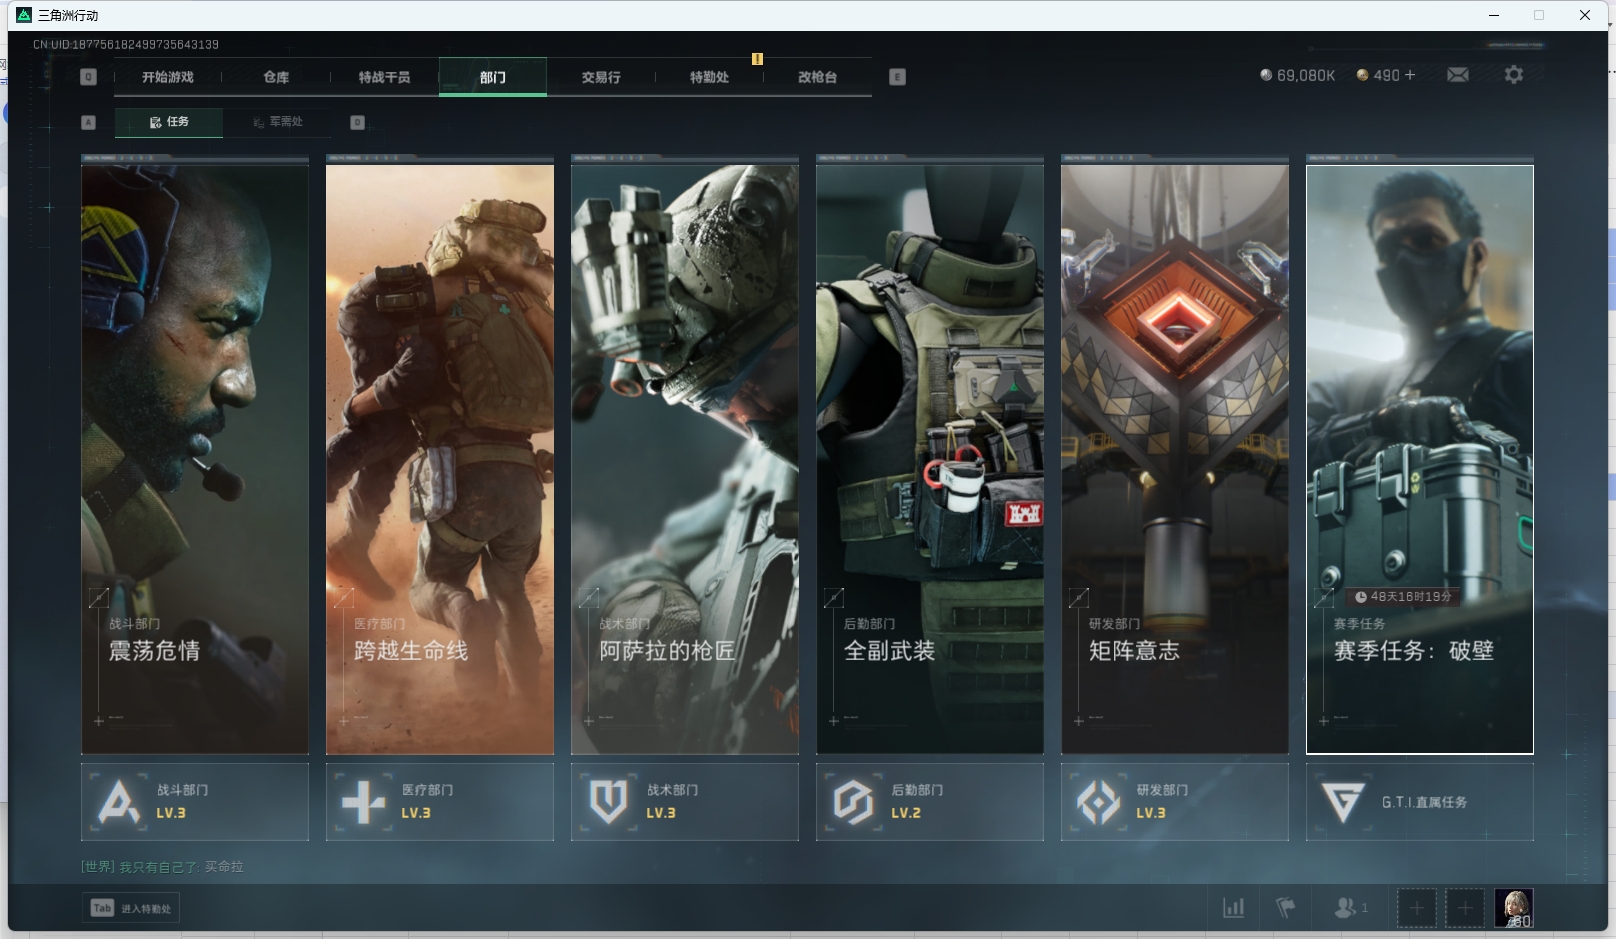This screenshot has height=939, width=1616.
Task: Click Tab 进入特勤处 button
Action: [131, 908]
